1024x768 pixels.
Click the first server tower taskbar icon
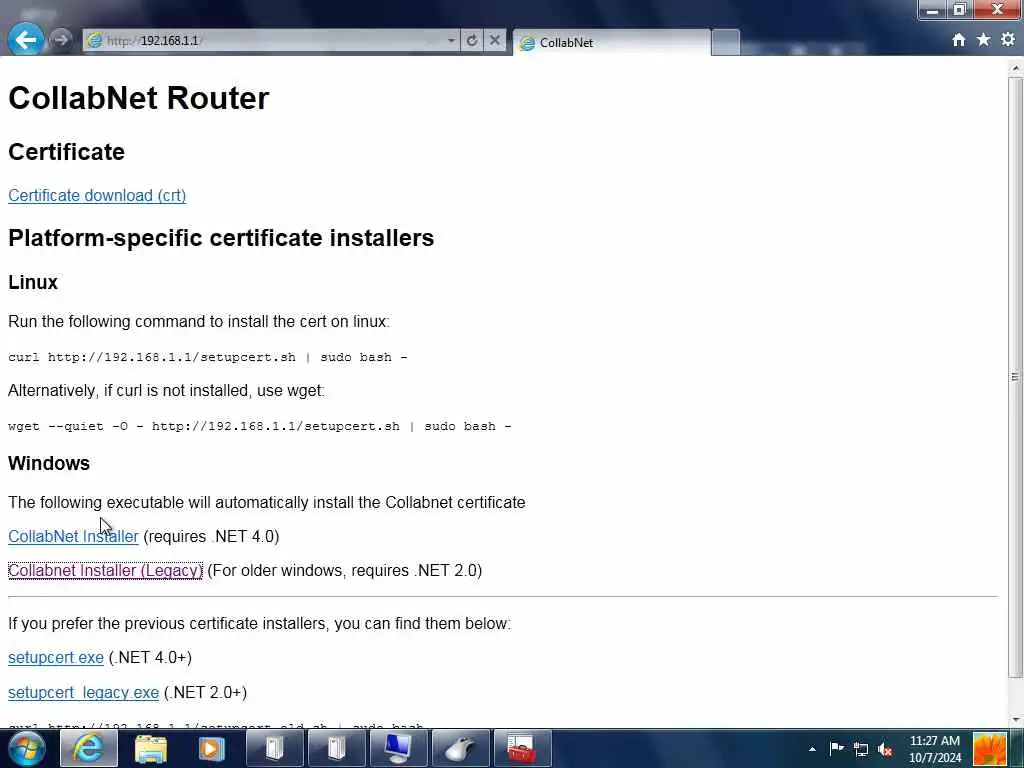pyautogui.click(x=275, y=748)
